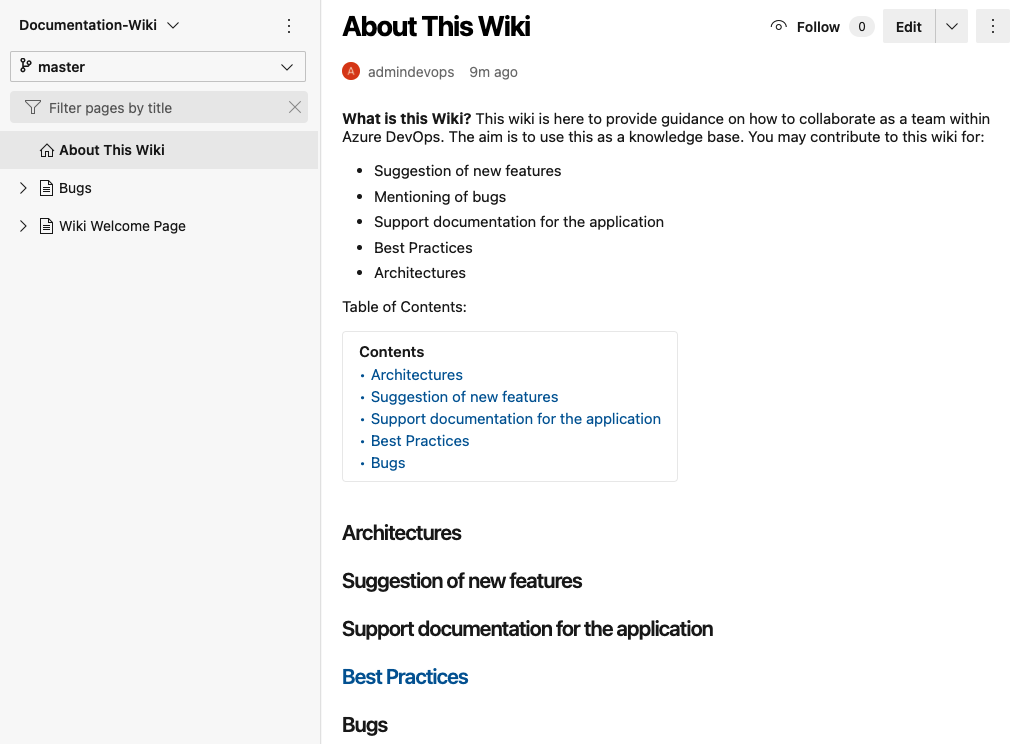
Task: Select About This Wiki in page tree
Action: click(x=112, y=150)
